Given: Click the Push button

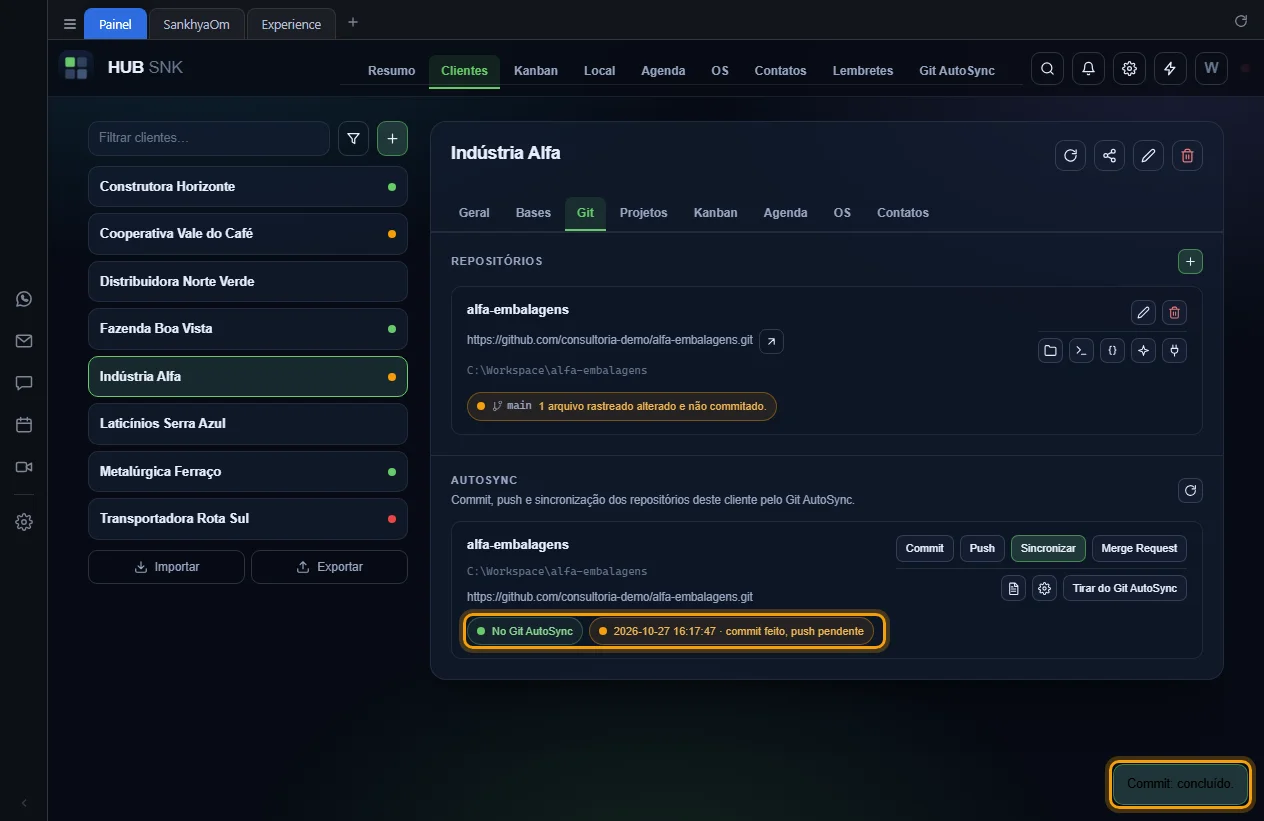Looking at the screenshot, I should 982,548.
